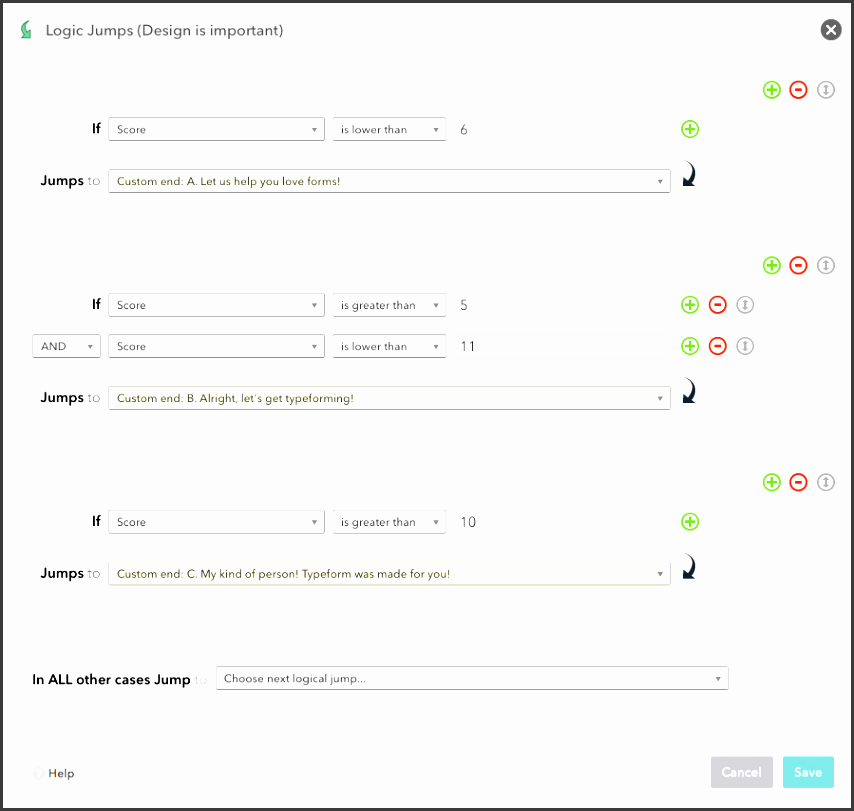The height and width of the screenshot is (811, 854).
Task: Open 'Choose next logical jump...' dropdown
Action: [x=472, y=678]
